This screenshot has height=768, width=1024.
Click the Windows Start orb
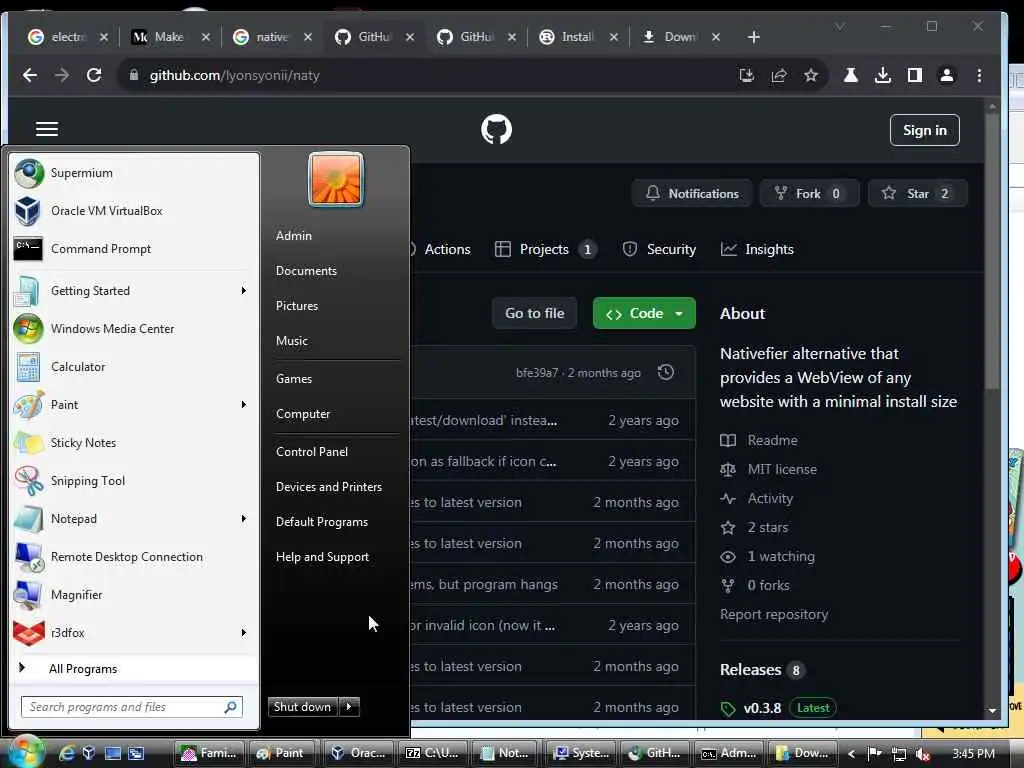point(26,751)
